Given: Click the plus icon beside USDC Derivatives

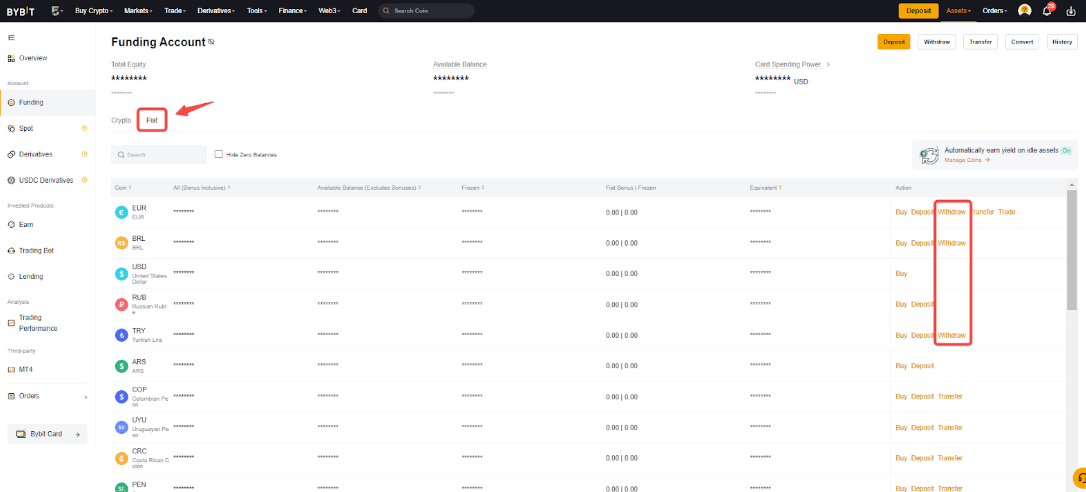Looking at the screenshot, I should tap(84, 180).
